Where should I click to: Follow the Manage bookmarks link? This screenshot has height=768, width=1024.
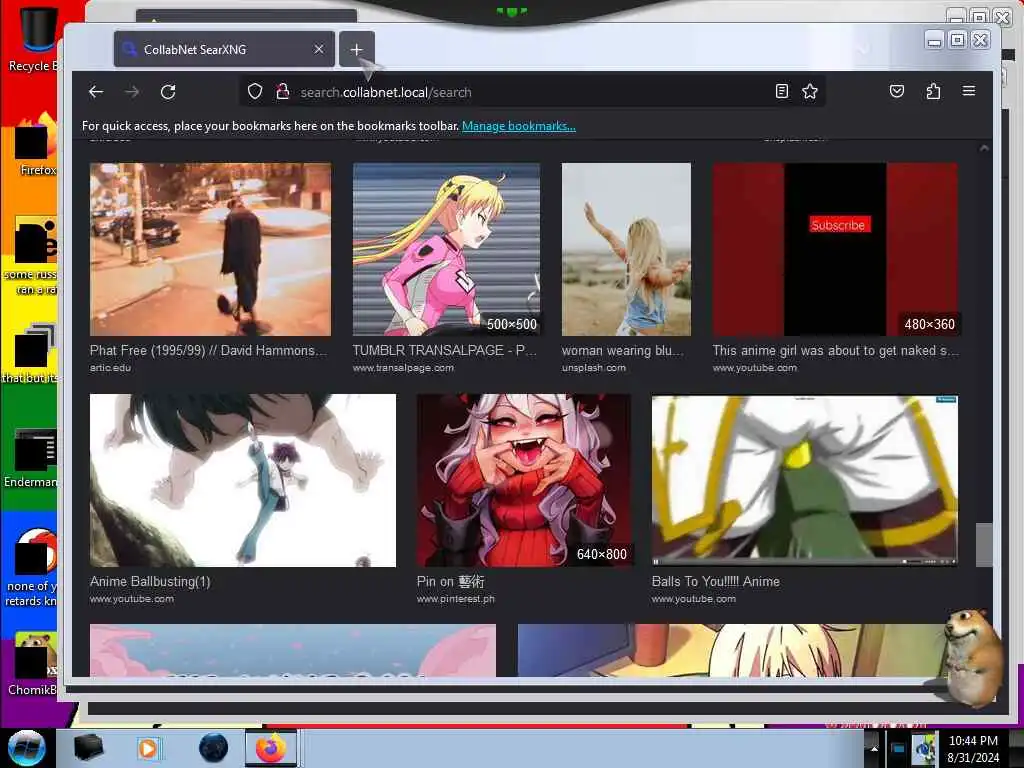tap(519, 126)
